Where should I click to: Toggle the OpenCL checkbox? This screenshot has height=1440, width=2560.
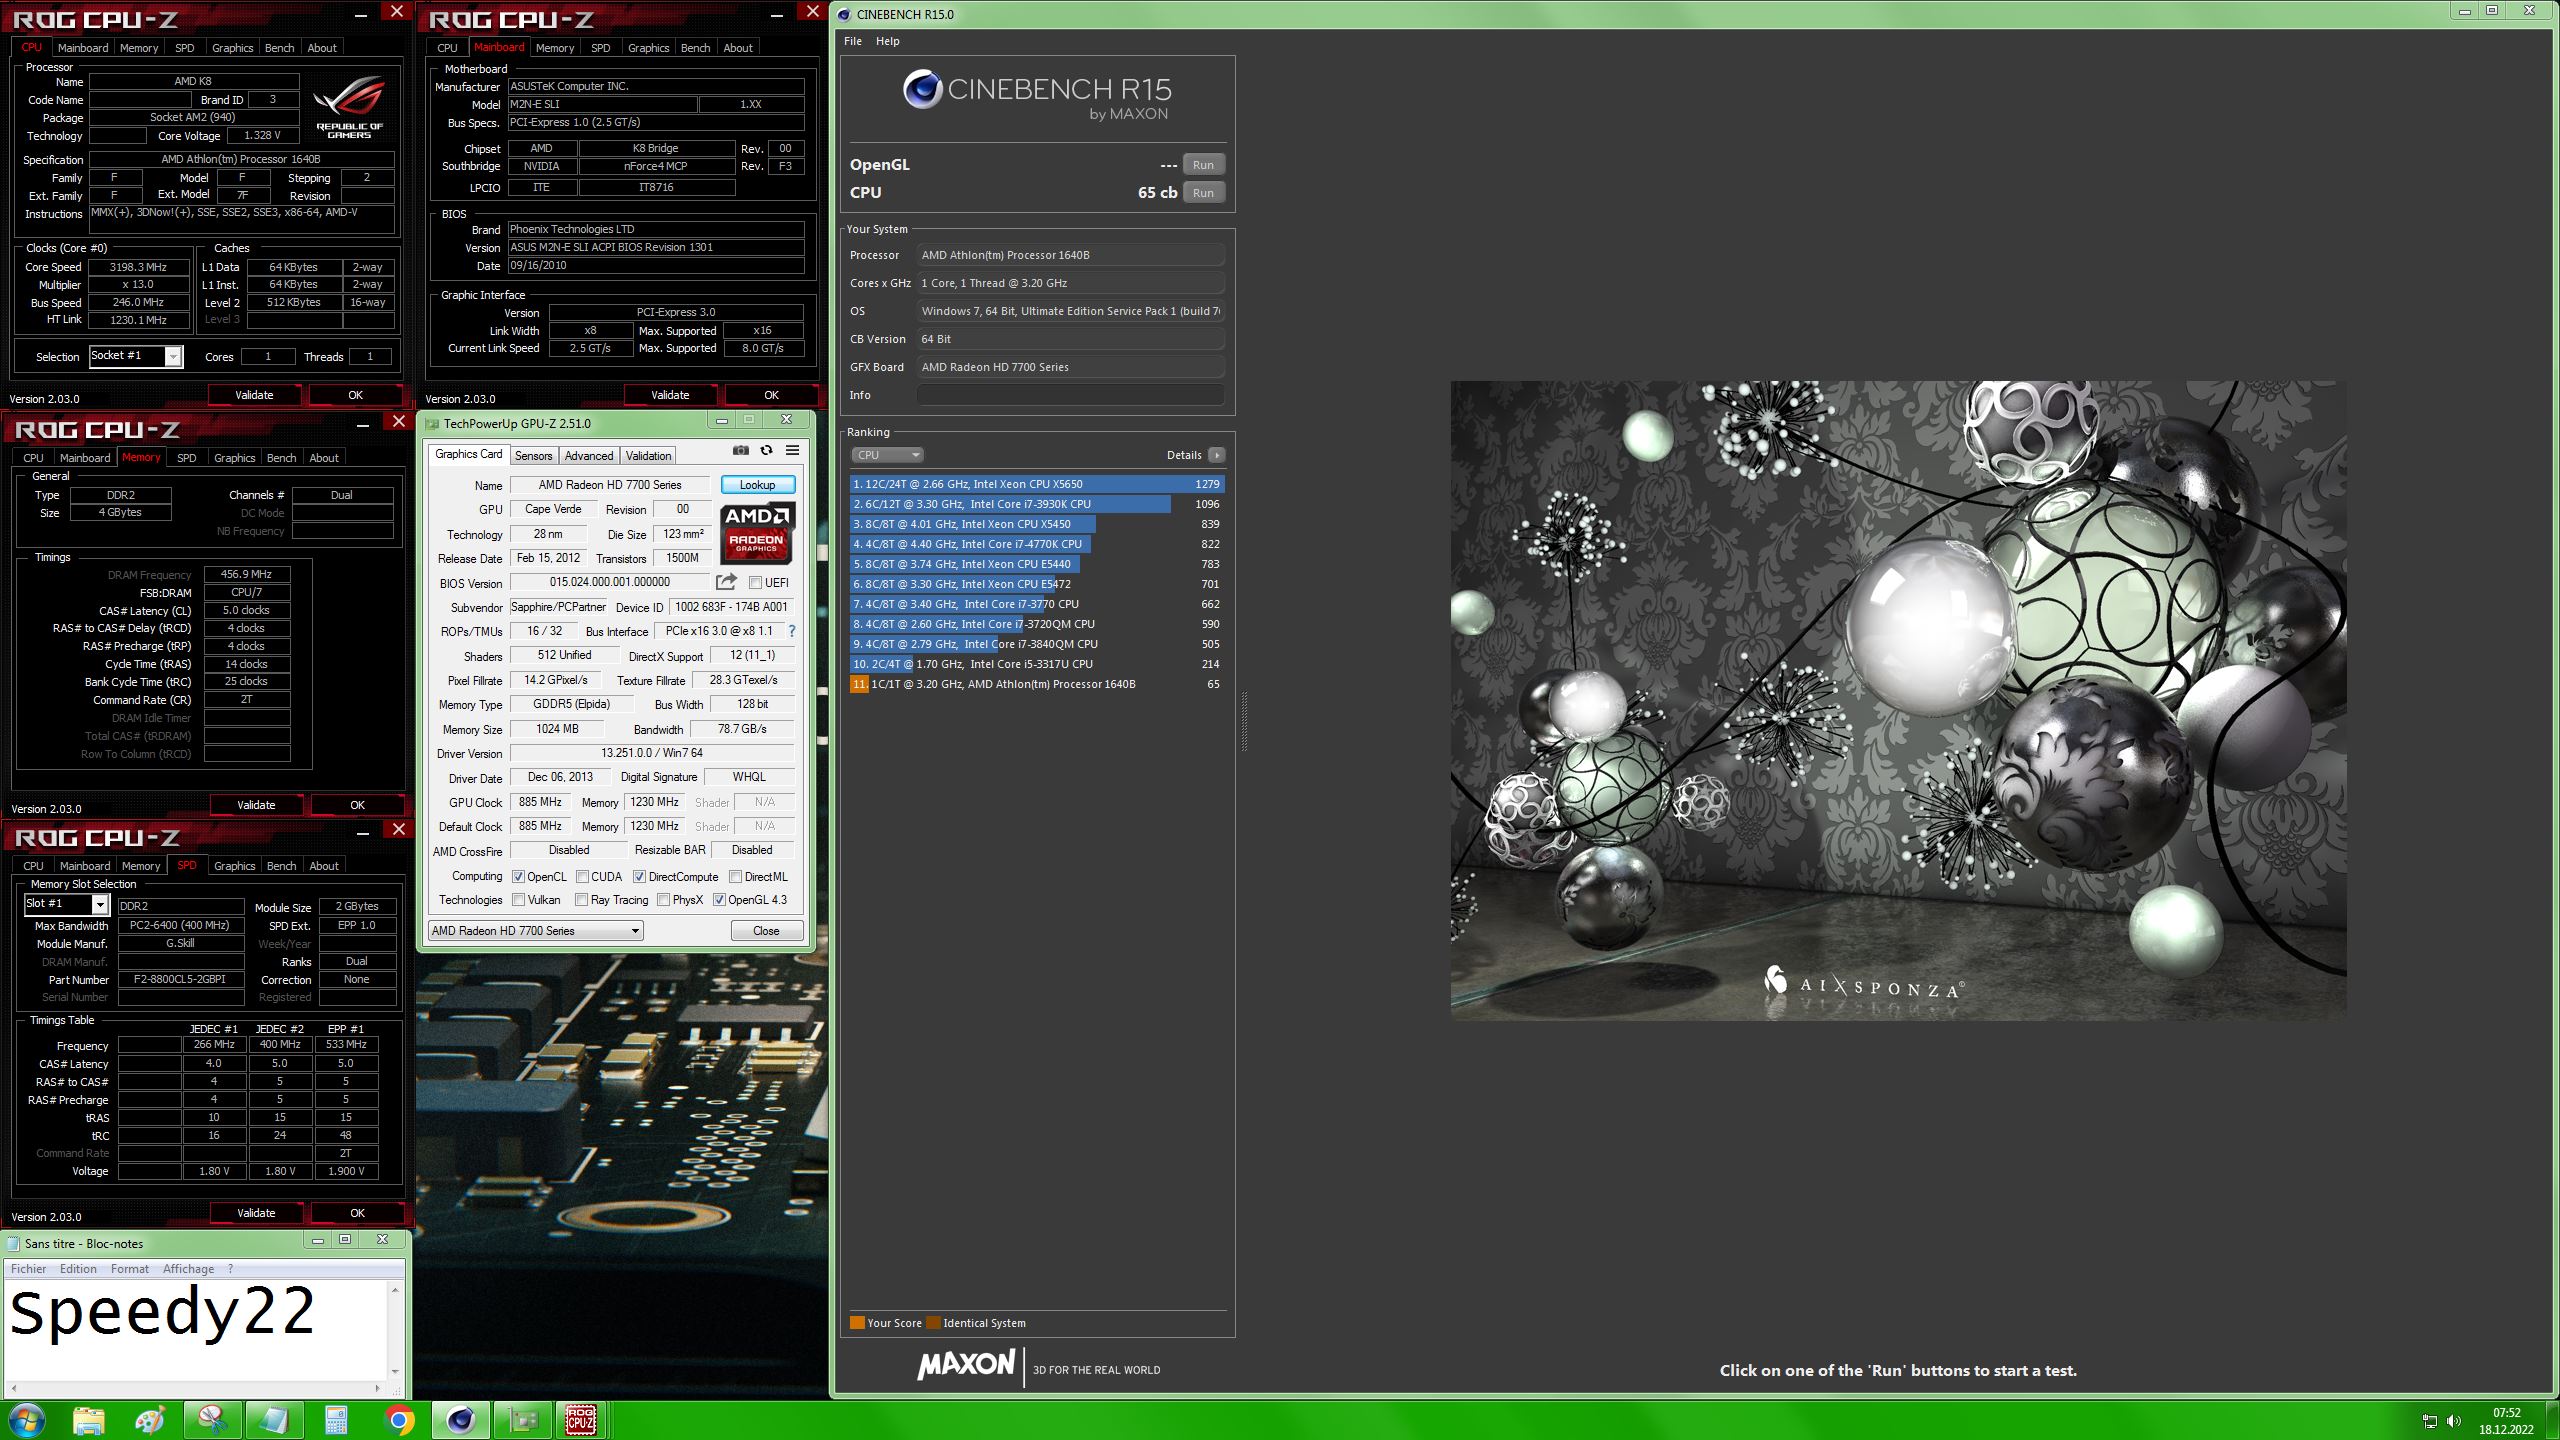pos(518,876)
